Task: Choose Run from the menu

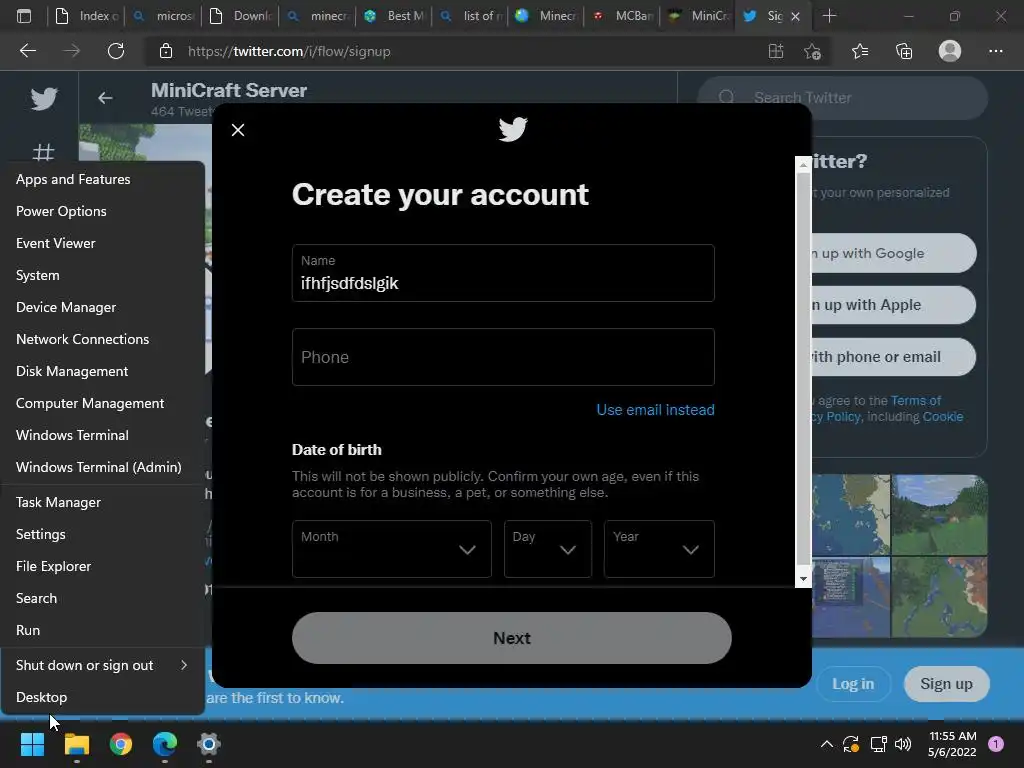Action: tap(103, 630)
